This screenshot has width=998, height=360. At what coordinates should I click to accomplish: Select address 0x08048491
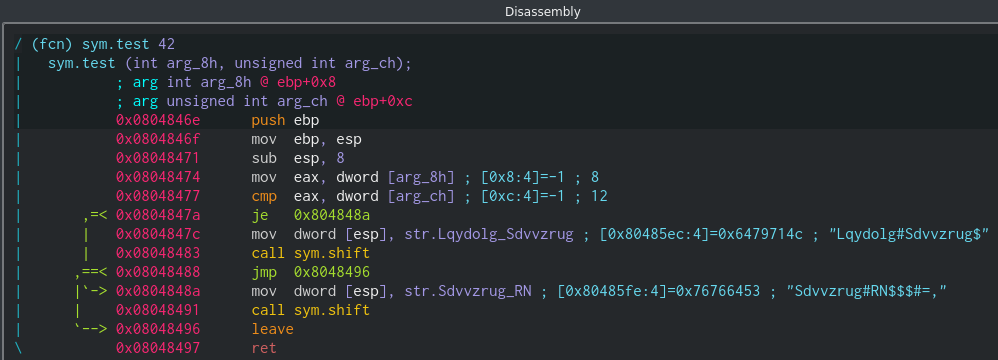(158, 310)
